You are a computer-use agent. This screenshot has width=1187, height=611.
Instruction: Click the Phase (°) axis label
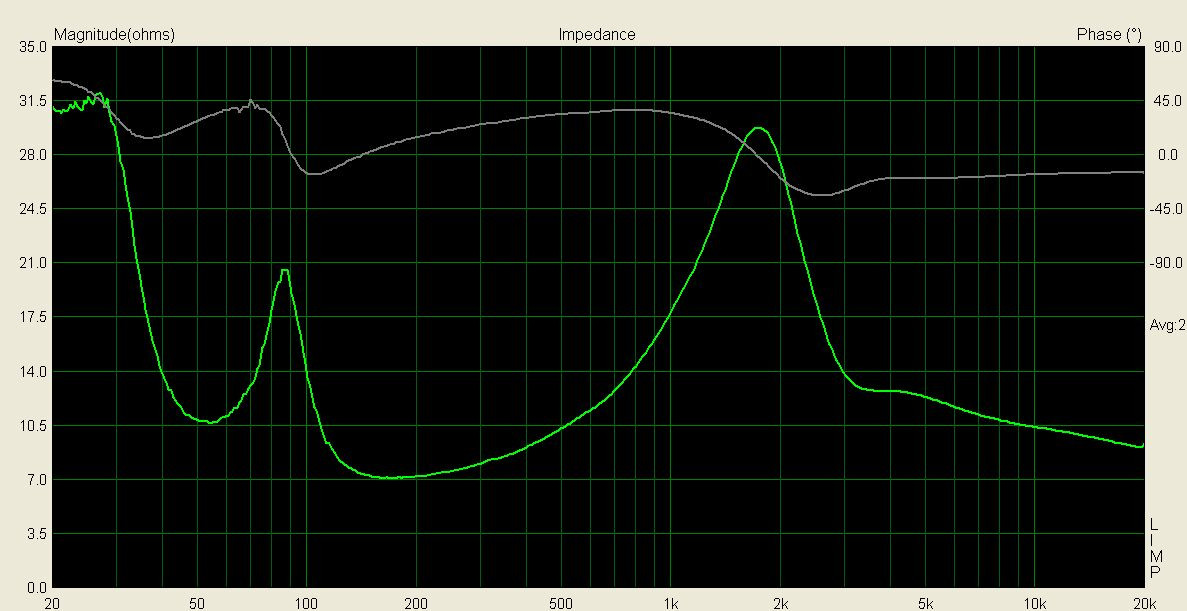click(1109, 34)
